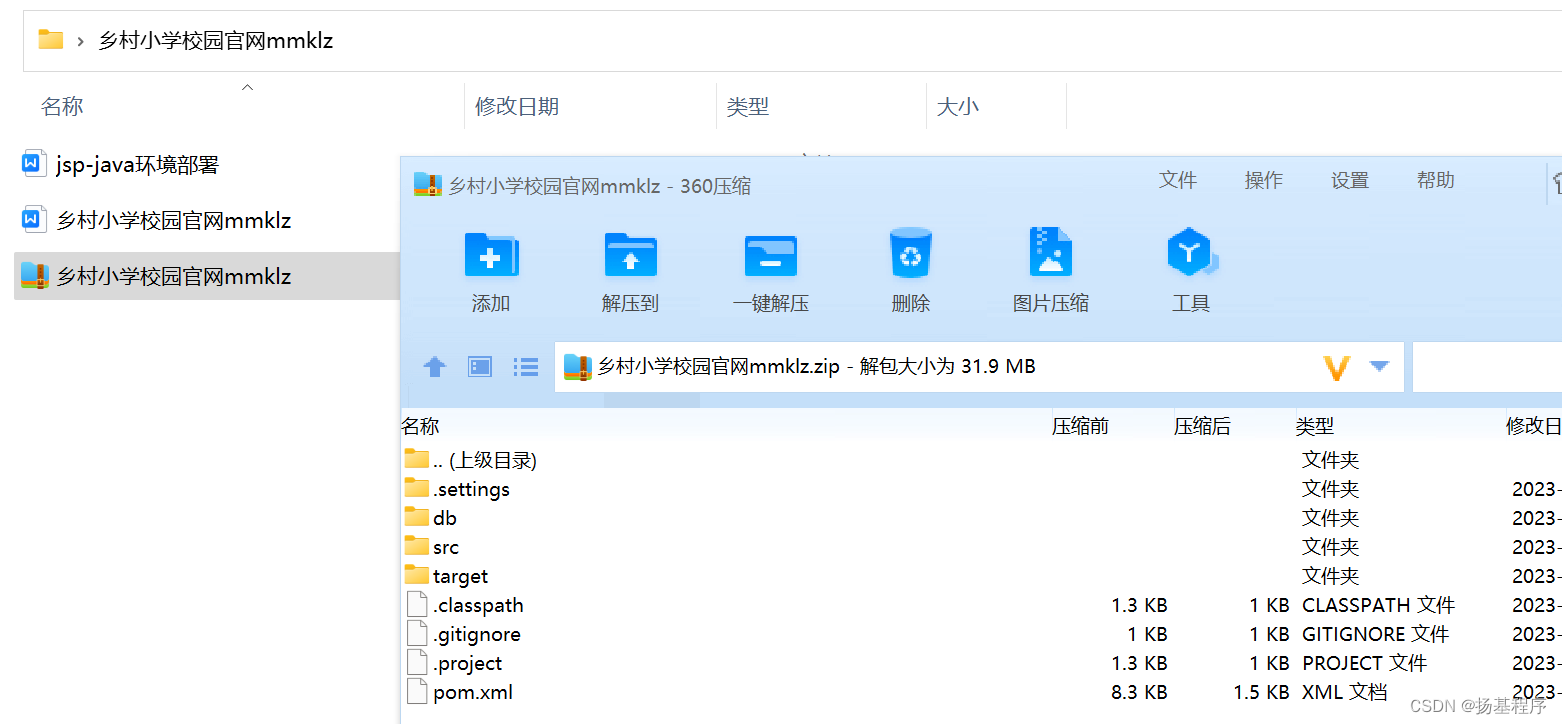Screen dimensions: 1562x724
Task: Open the .. 上级目录 parent folder entry
Action: [x=475, y=459]
